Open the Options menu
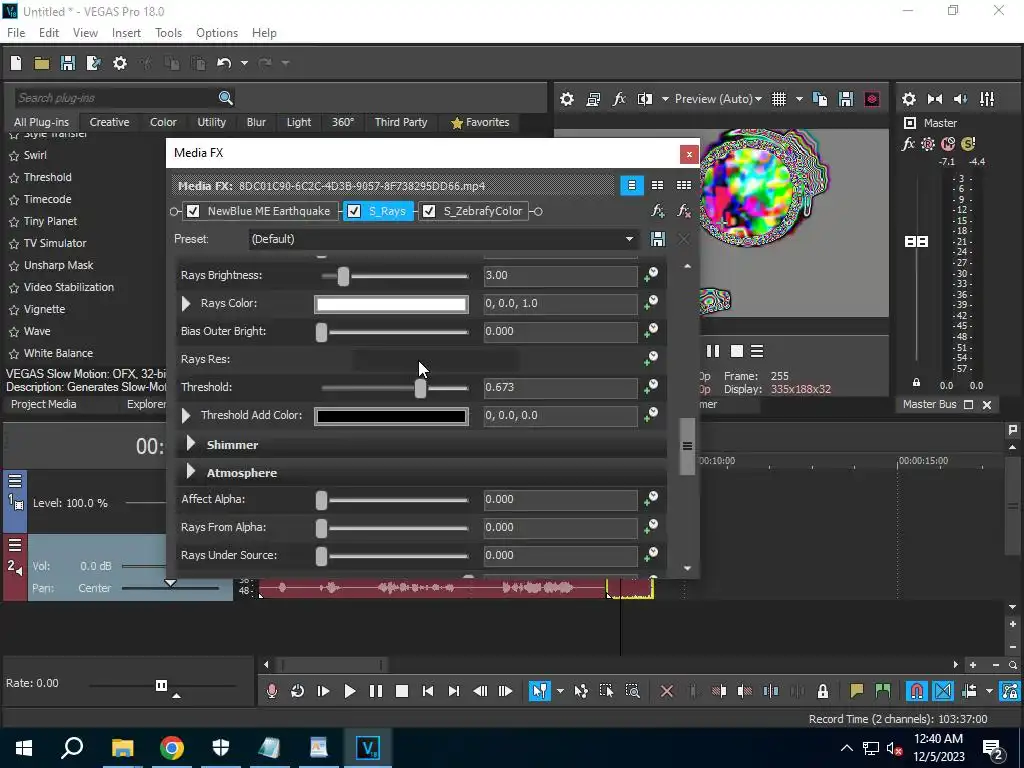The height and width of the screenshot is (768, 1024). point(217,33)
